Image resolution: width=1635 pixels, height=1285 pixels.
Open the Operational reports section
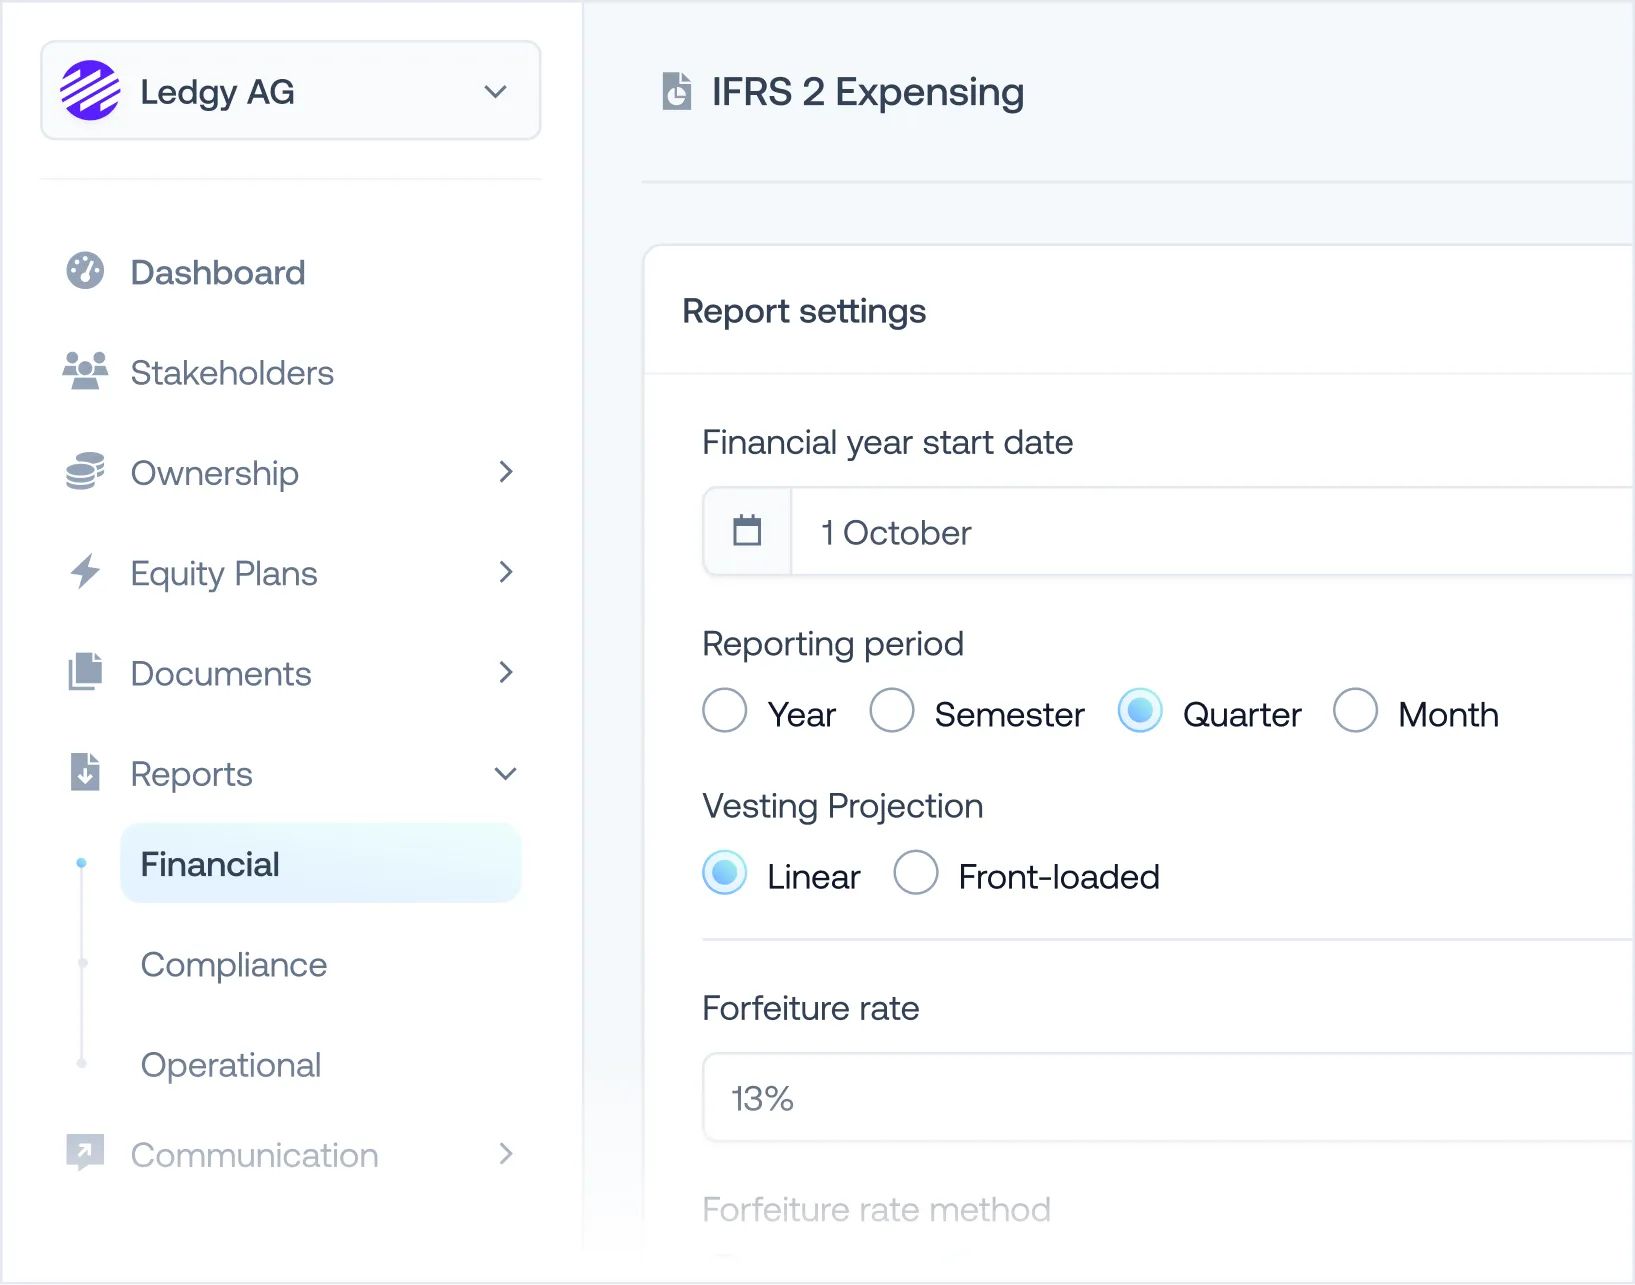tap(230, 1064)
